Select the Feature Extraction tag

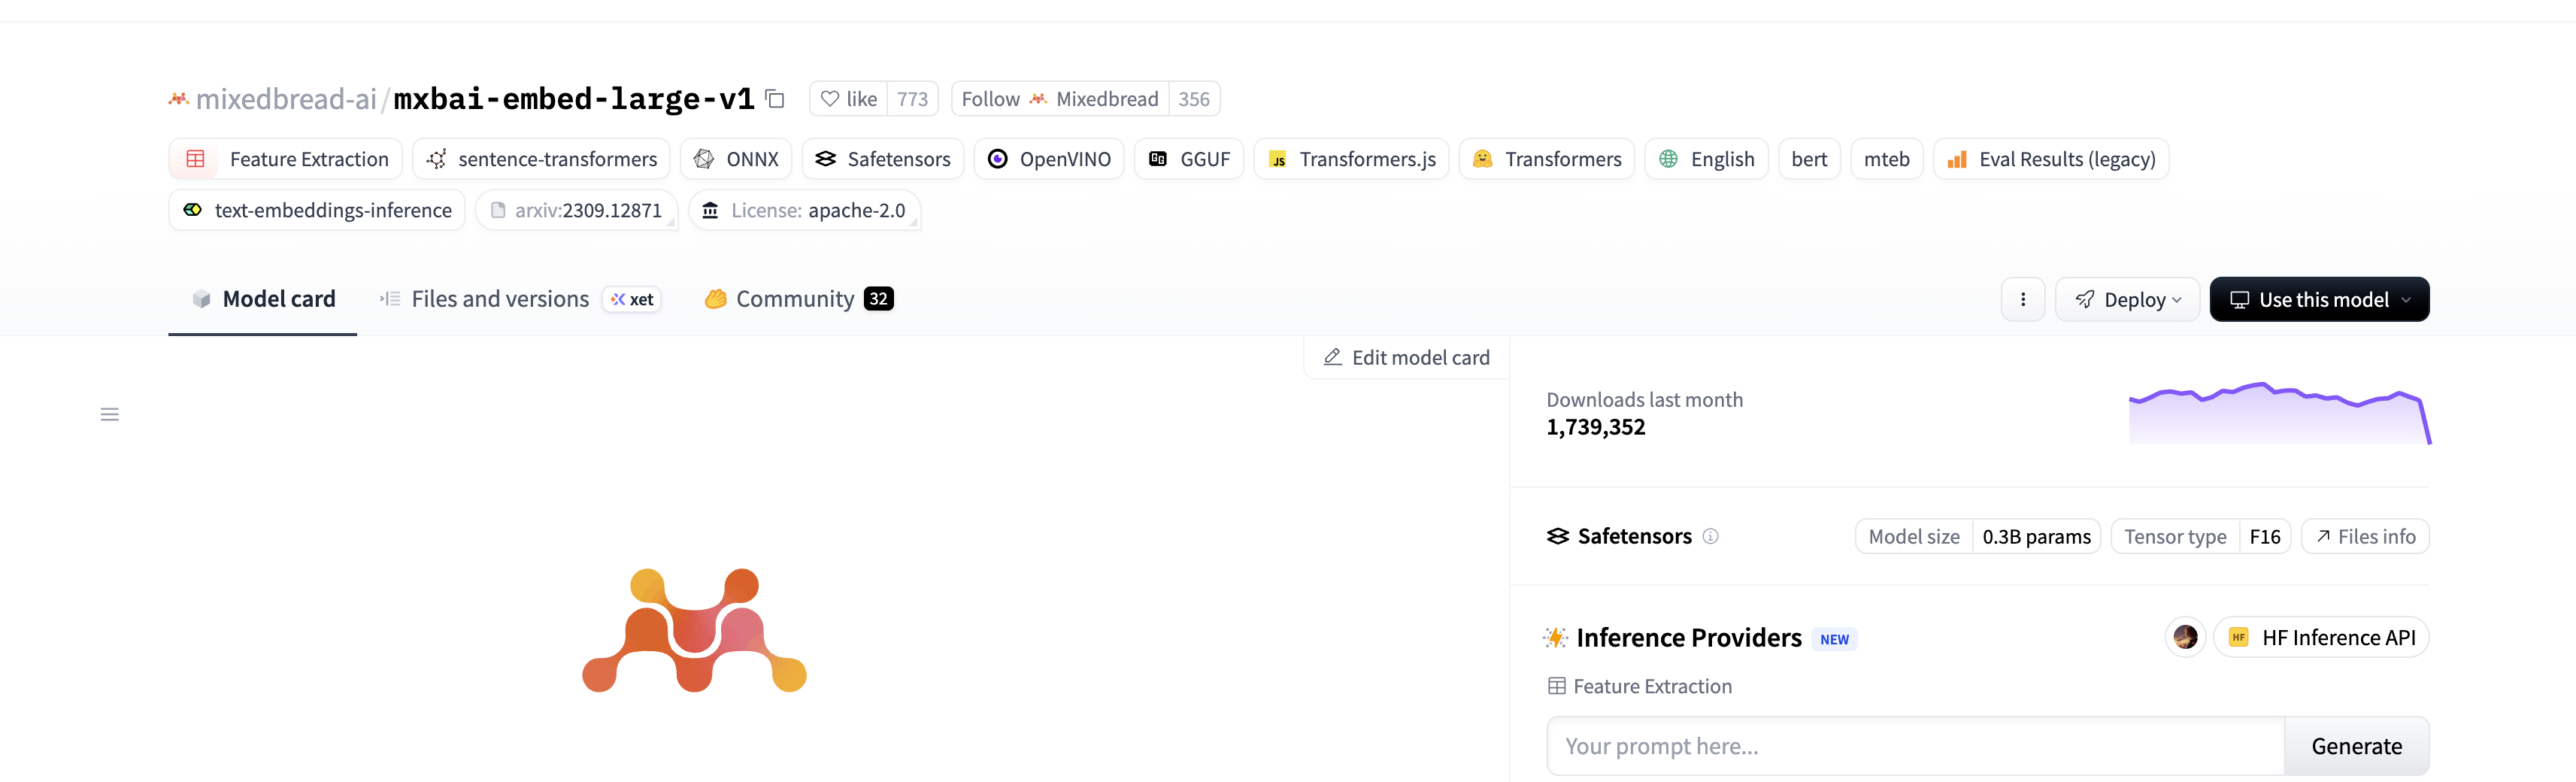[286, 160]
